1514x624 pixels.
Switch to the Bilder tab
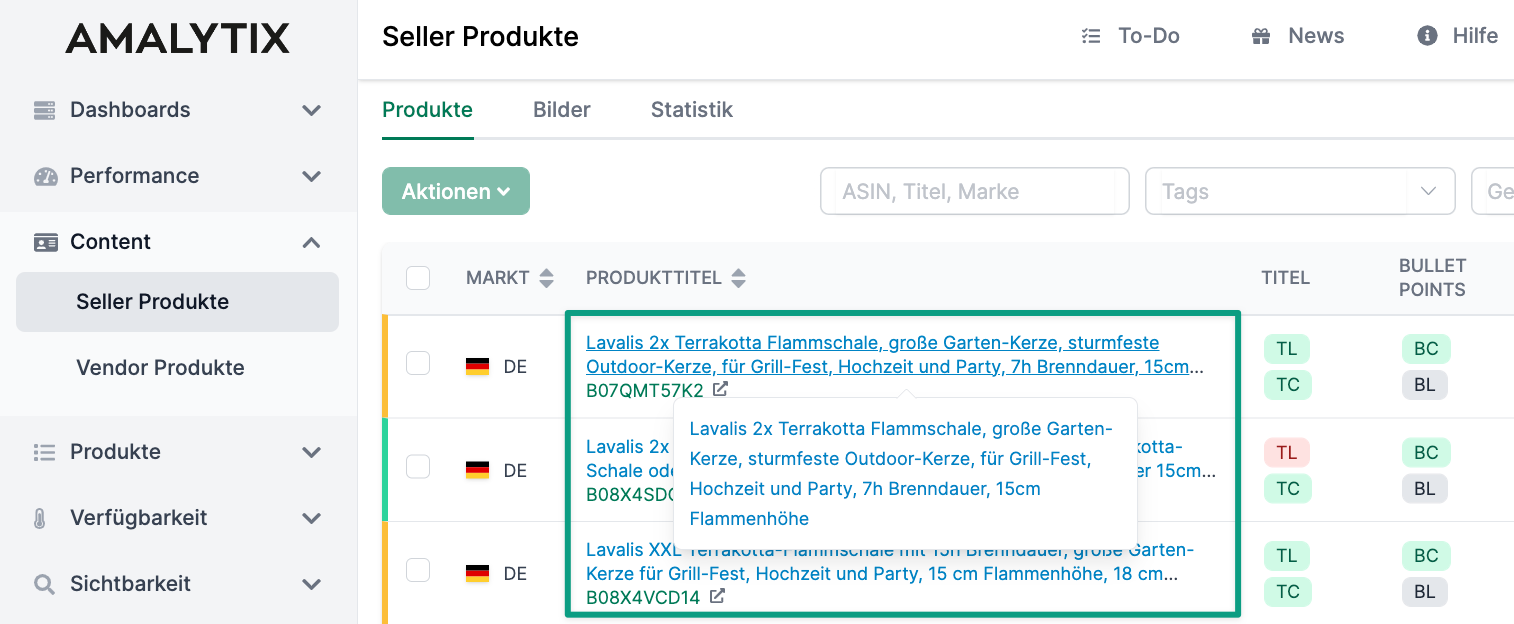coord(562,110)
